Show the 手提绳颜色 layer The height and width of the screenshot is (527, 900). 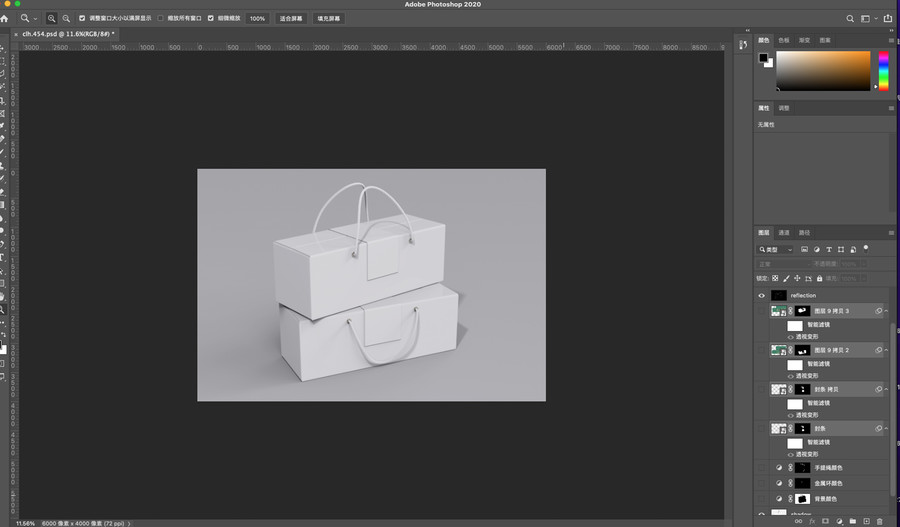[x=762, y=468]
